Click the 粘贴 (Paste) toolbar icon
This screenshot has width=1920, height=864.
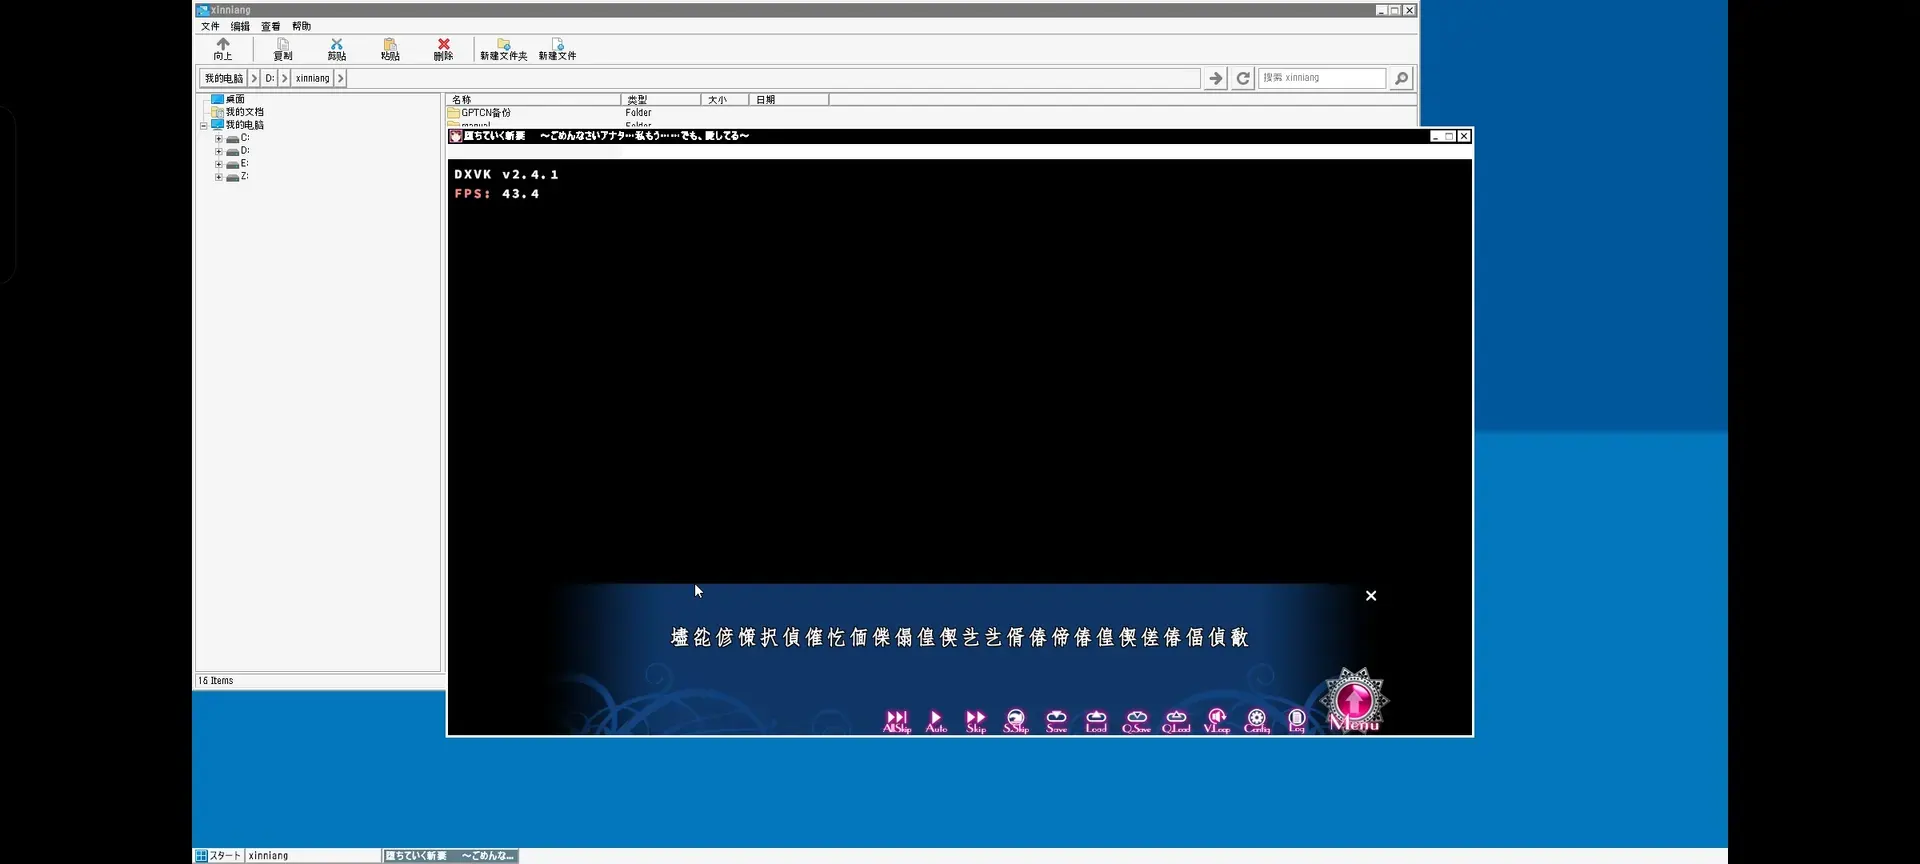tap(390, 49)
